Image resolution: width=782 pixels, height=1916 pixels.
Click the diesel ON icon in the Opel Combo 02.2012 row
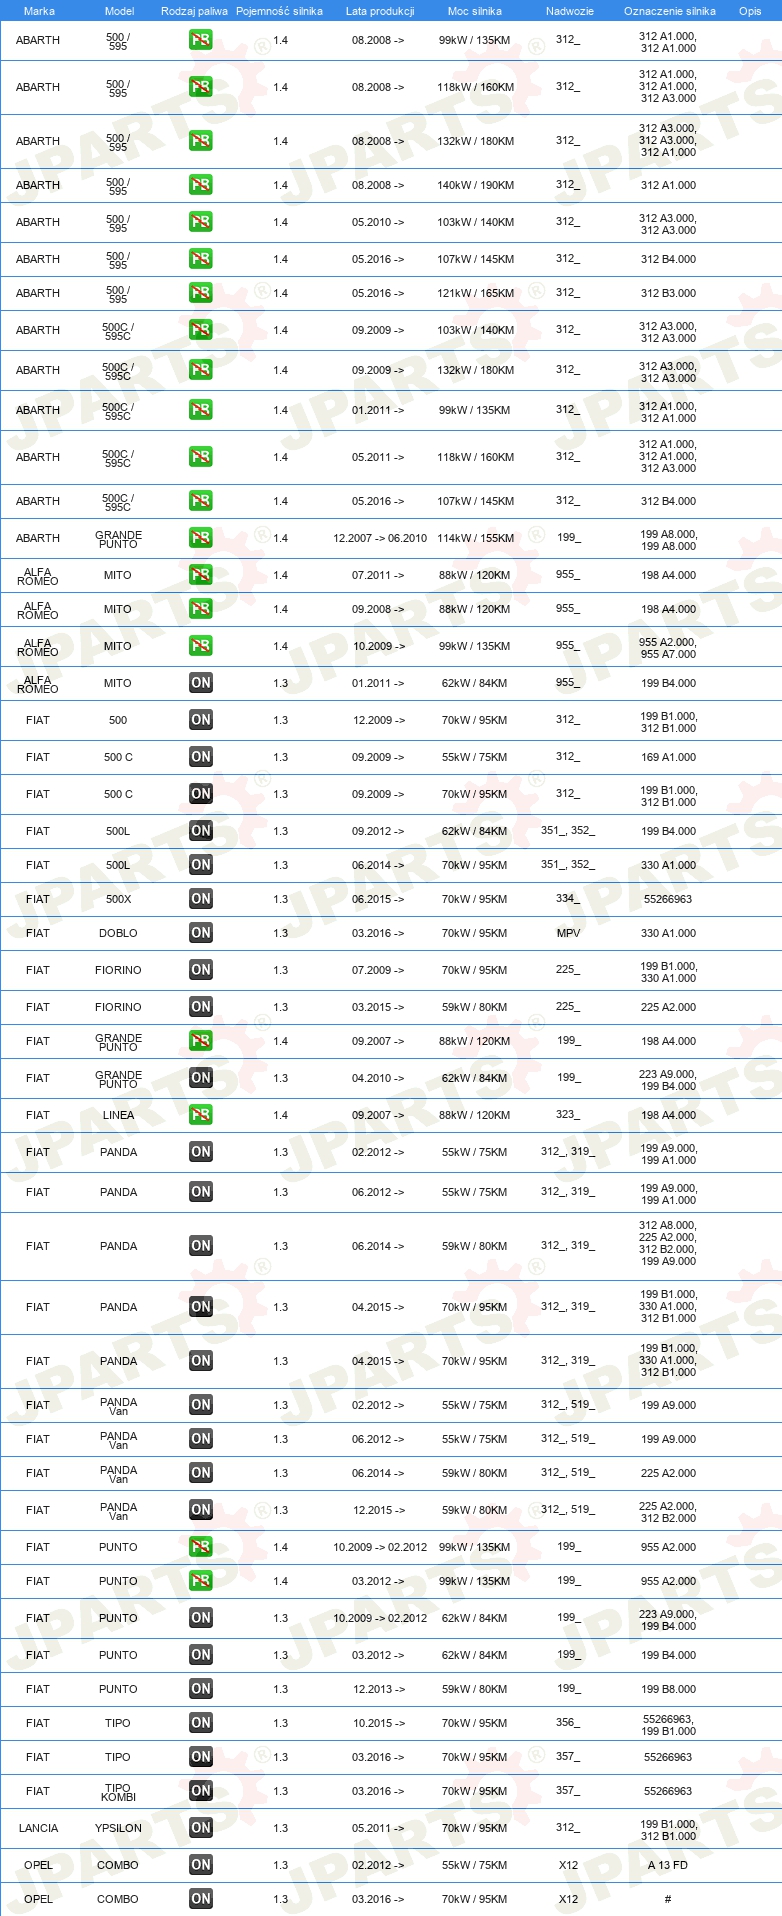tap(201, 1865)
